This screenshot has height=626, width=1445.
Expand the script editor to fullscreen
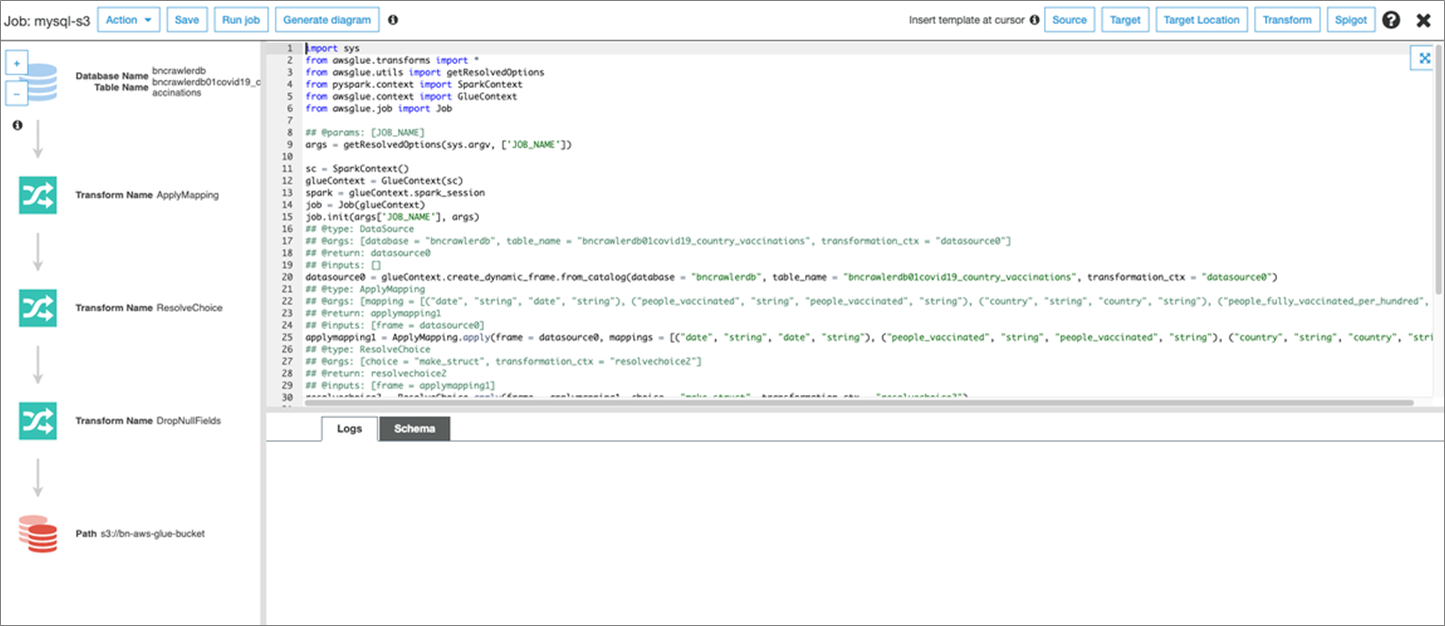tap(1423, 58)
